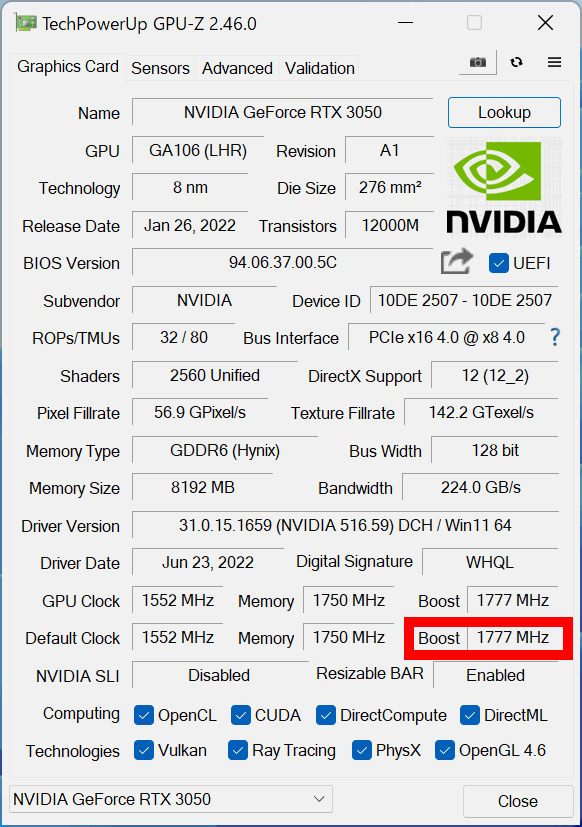The height and width of the screenshot is (827, 582).
Task: Open the GPU selection dropdown at the bottom
Action: 170,799
